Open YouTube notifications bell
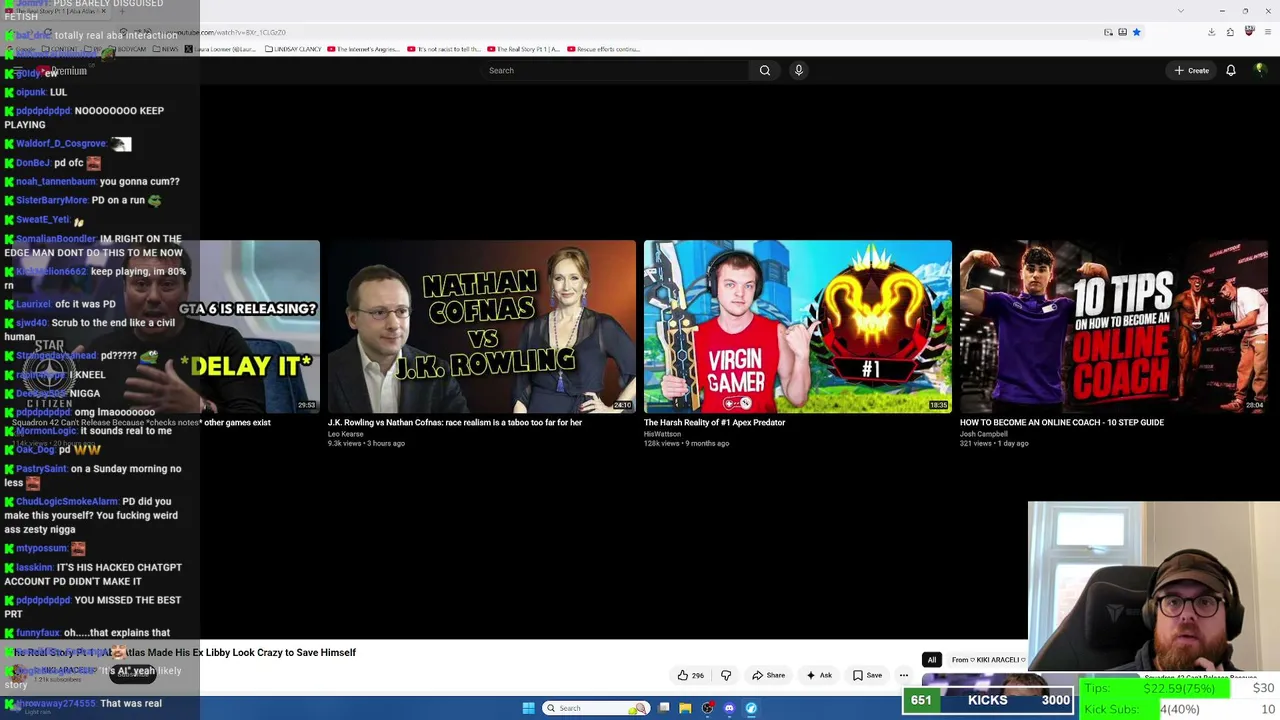This screenshot has height=720, width=1280. [1231, 70]
